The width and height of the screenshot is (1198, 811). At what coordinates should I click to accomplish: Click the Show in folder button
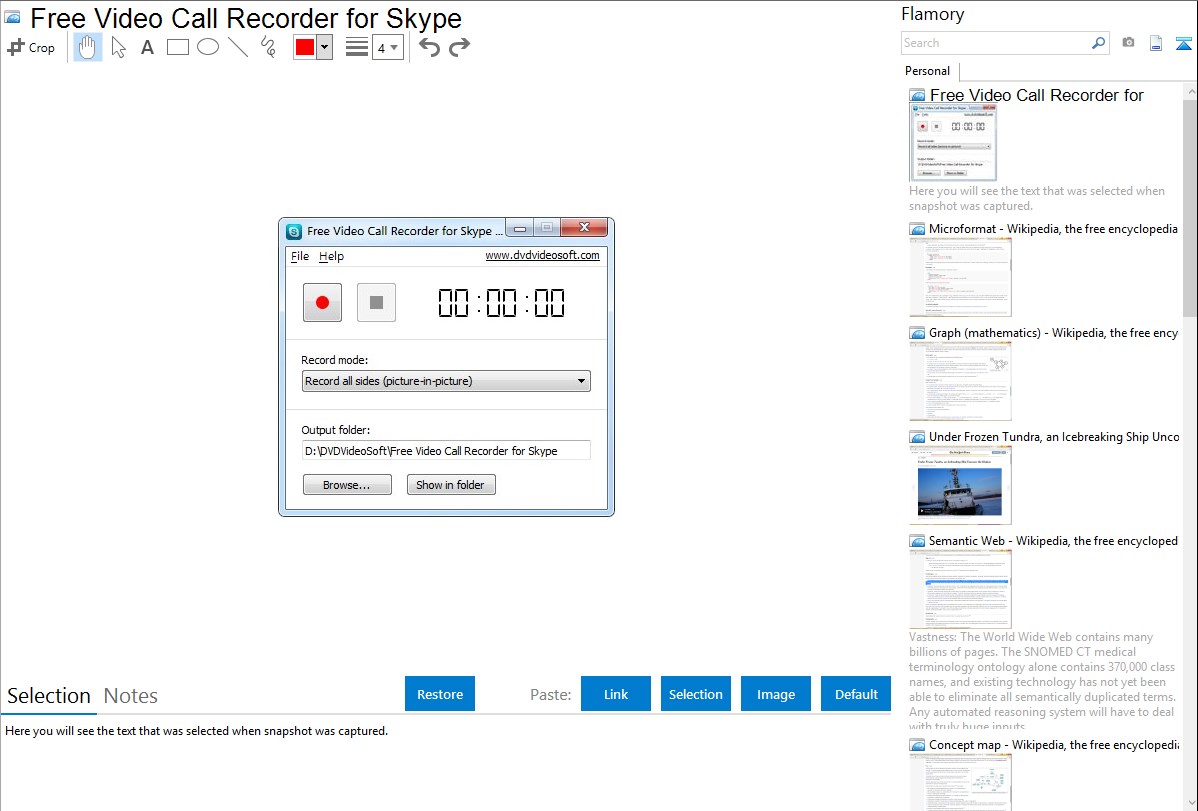pyautogui.click(x=451, y=485)
